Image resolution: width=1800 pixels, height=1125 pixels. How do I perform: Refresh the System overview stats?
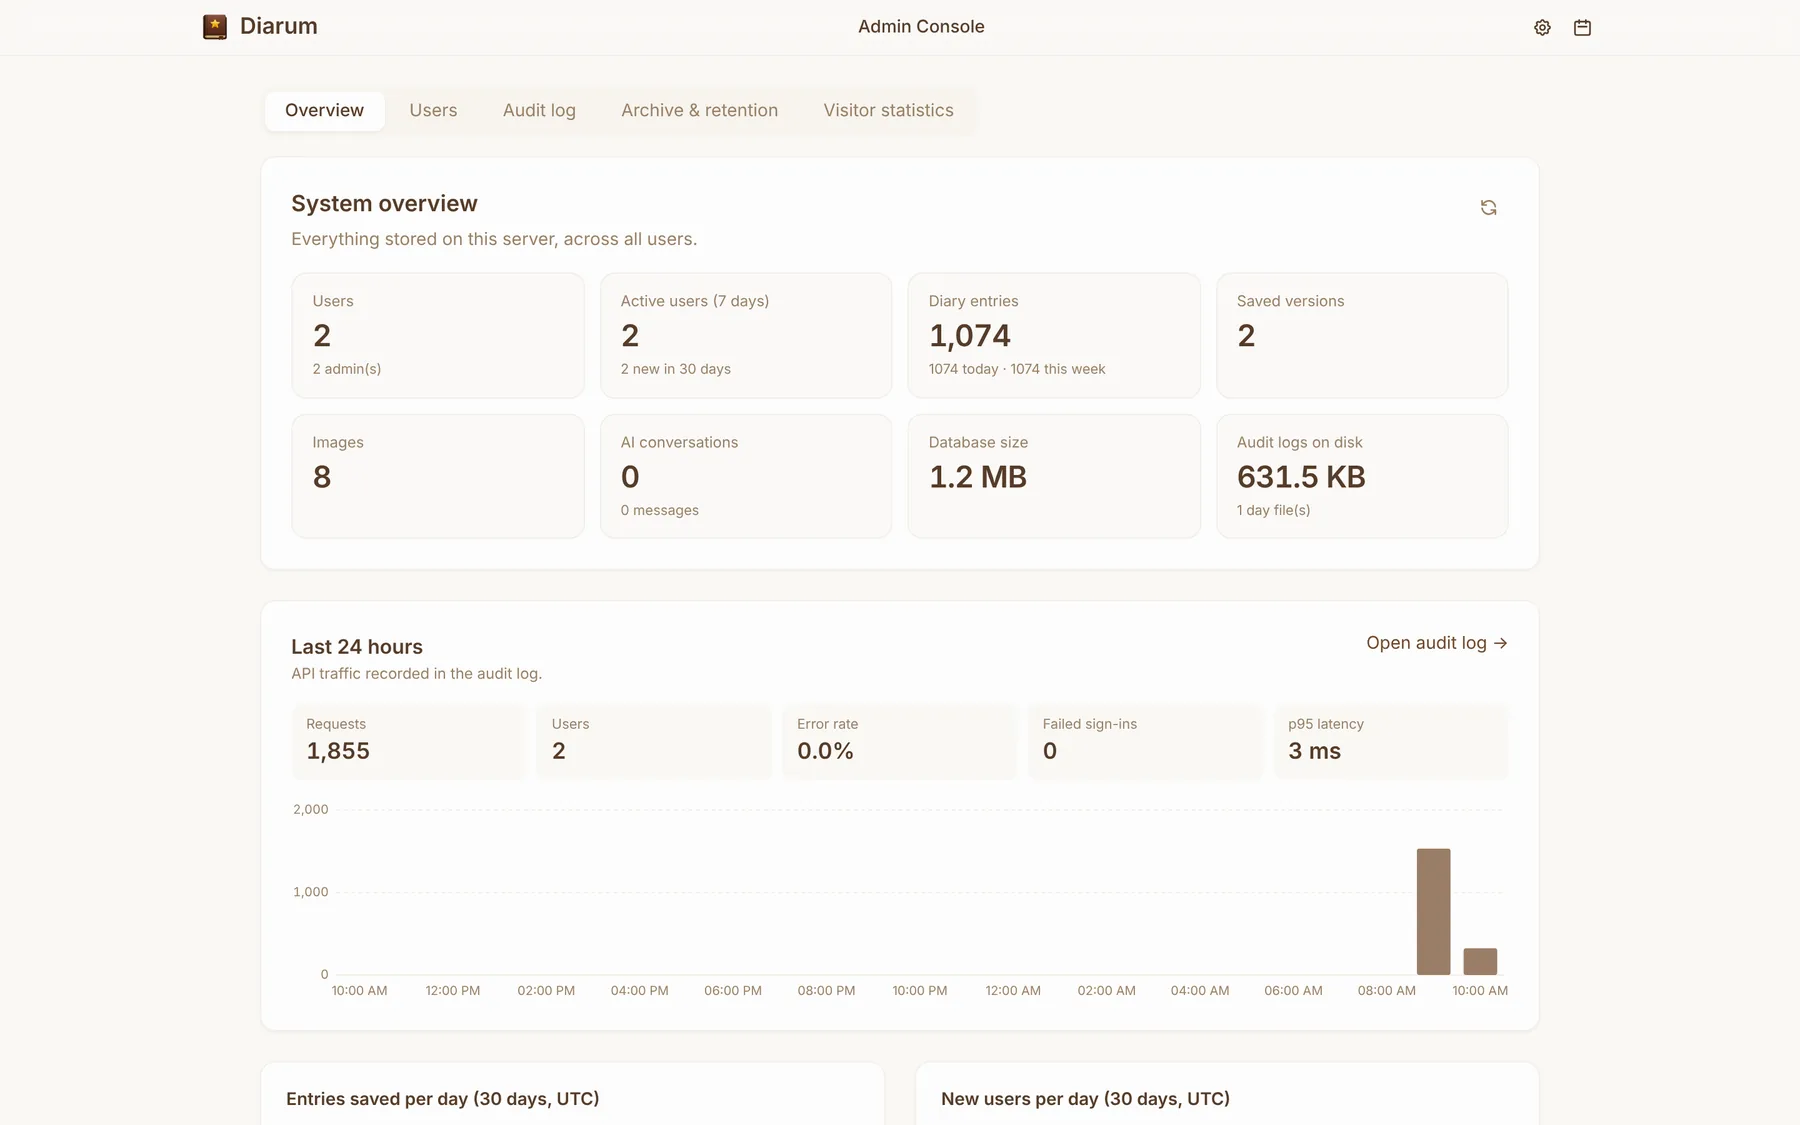pyautogui.click(x=1488, y=208)
